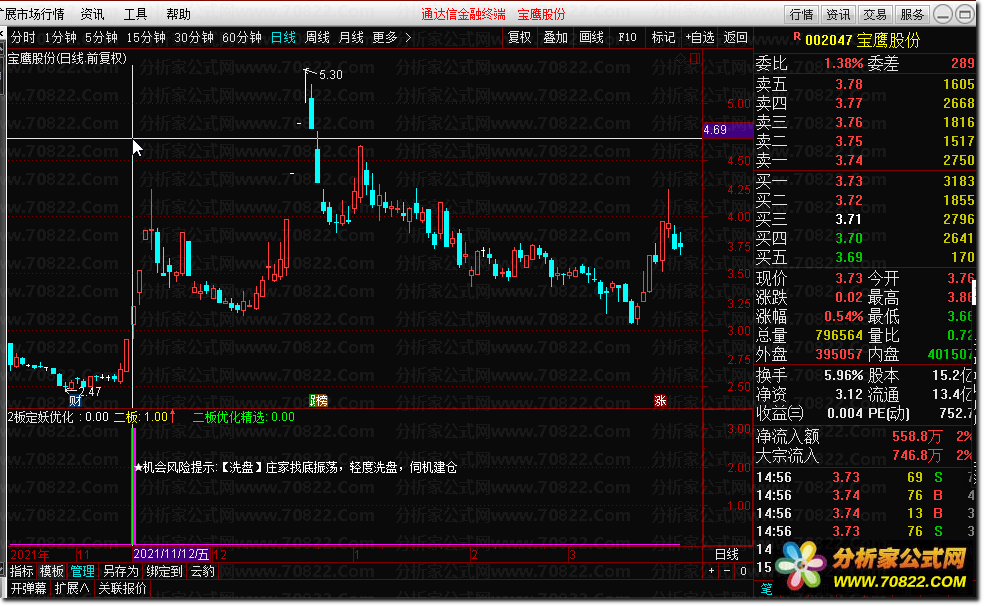Viewport: 985px width, 606px height.
Task: Click the 开弹幕 toggle
Action: (x=28, y=588)
